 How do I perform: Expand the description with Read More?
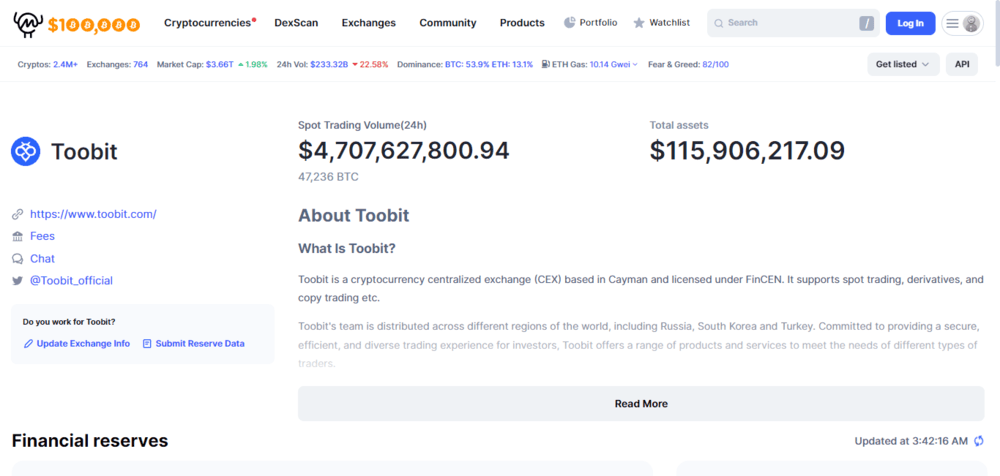point(641,403)
